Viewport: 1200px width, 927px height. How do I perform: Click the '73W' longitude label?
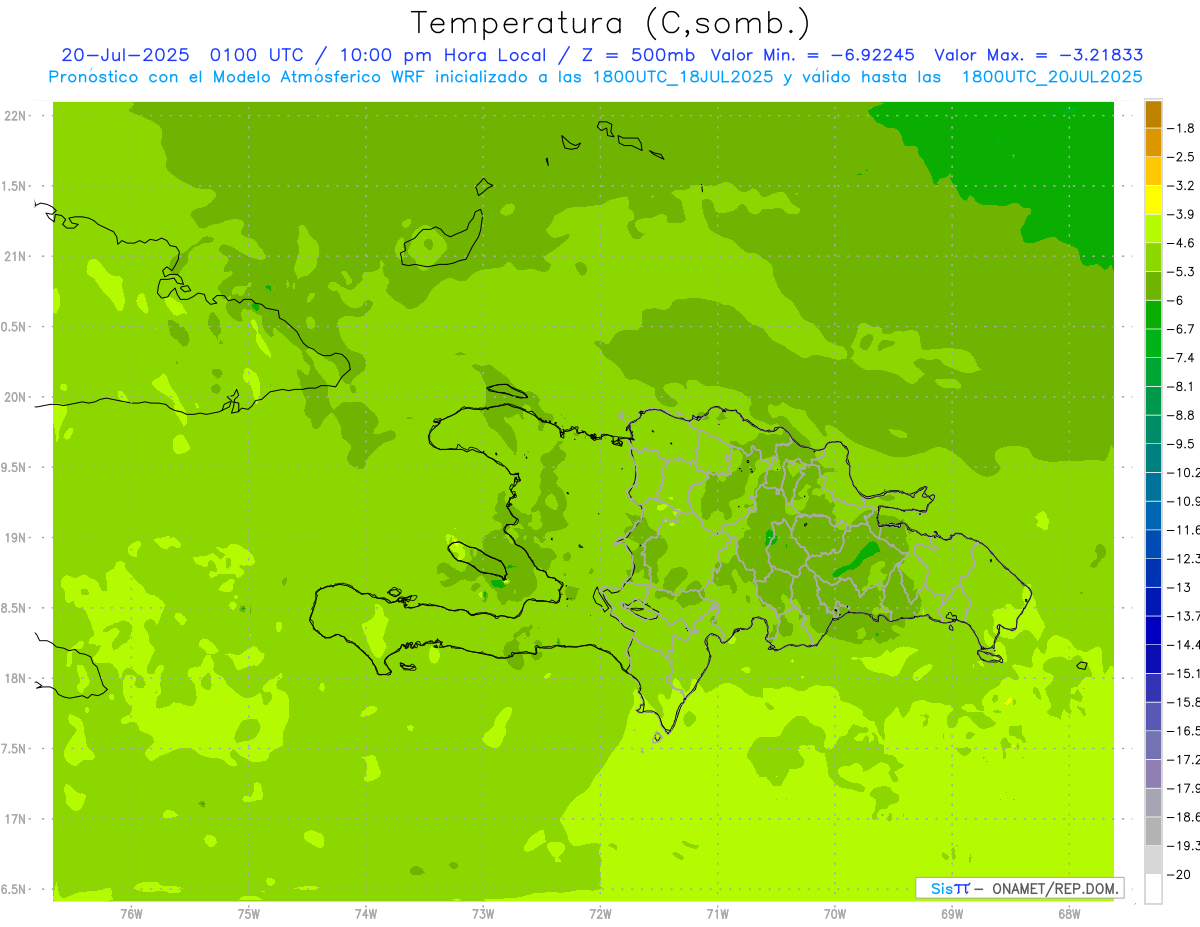[x=483, y=913]
